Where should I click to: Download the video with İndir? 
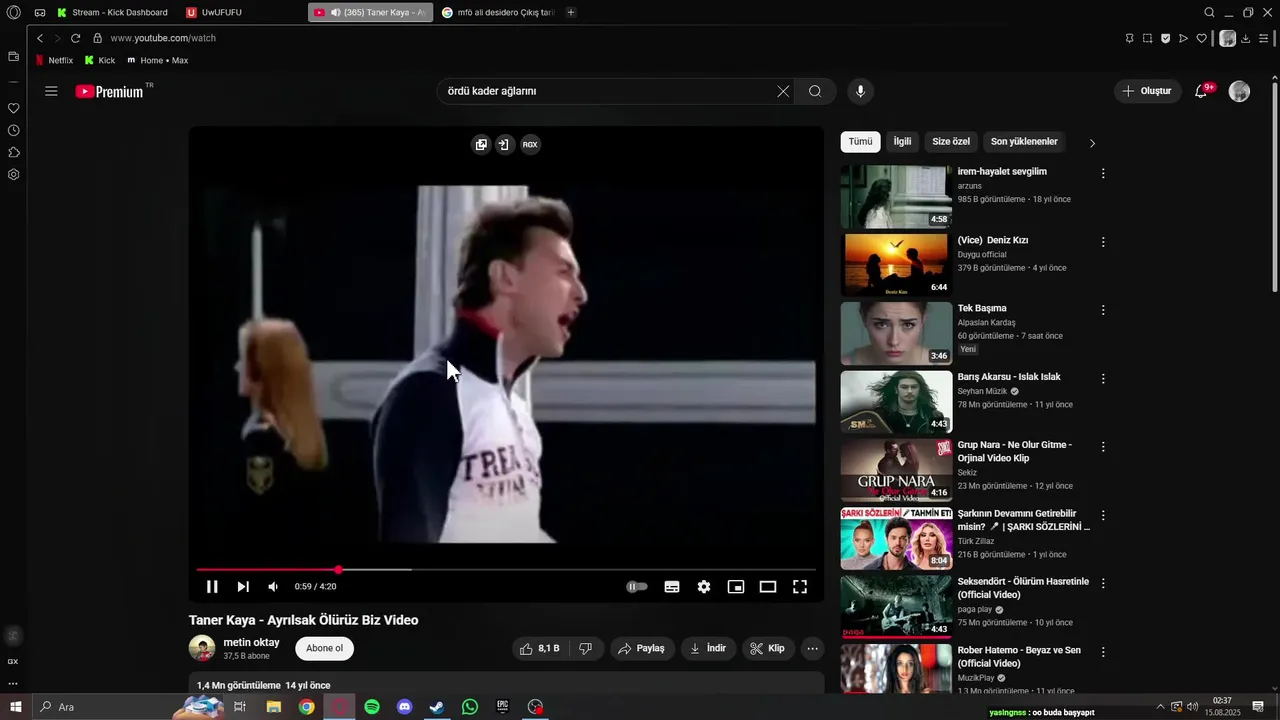[709, 648]
